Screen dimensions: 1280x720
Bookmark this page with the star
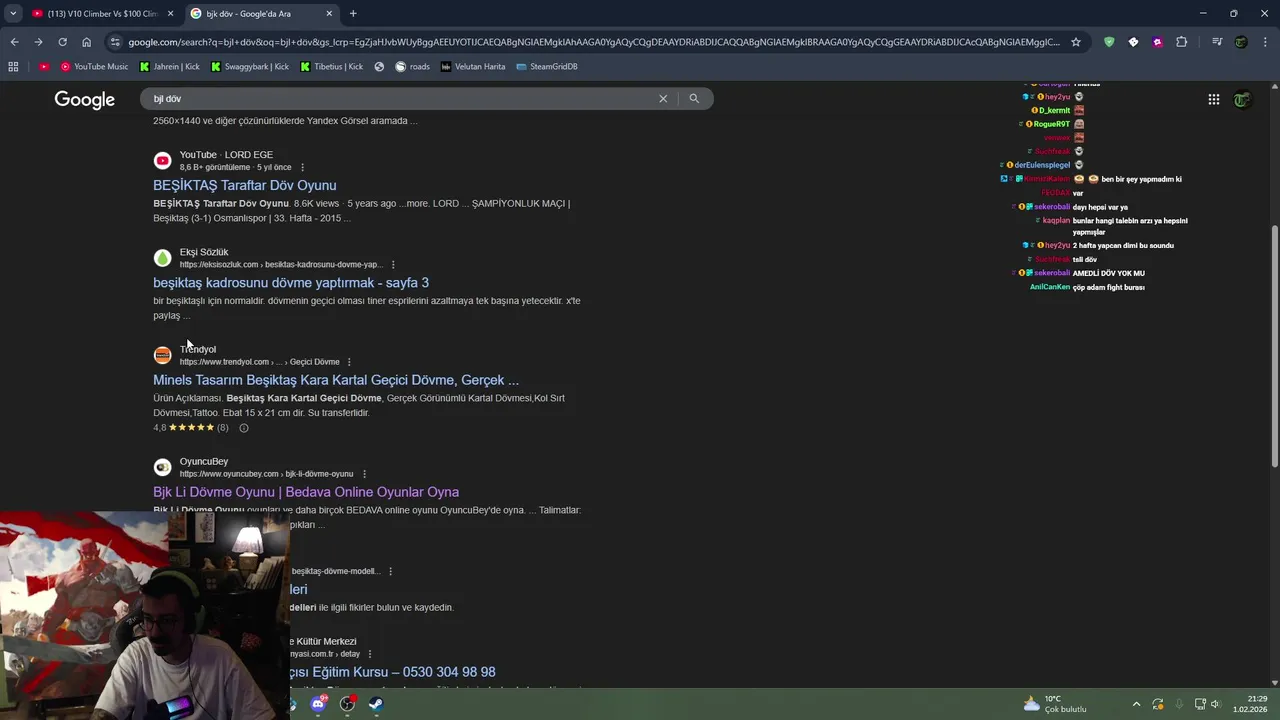1076,42
